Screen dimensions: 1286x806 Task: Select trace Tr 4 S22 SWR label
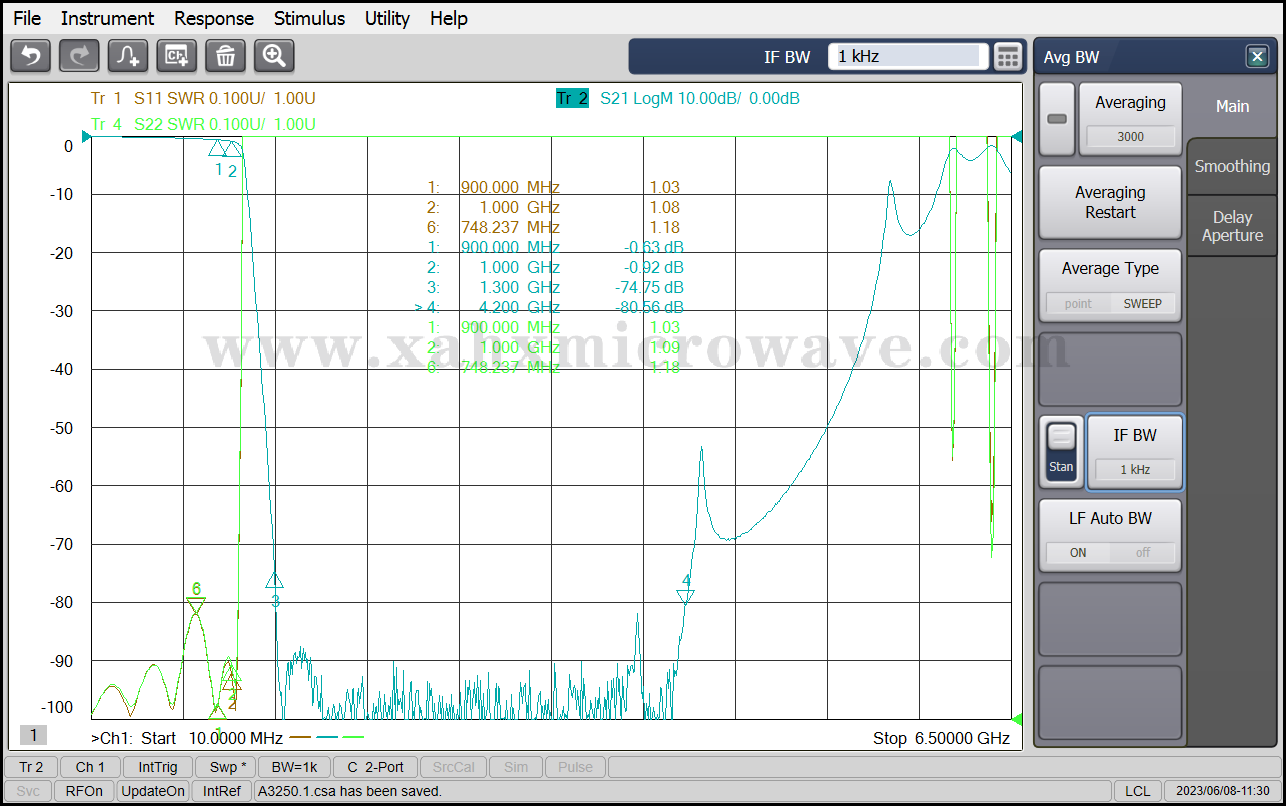203,124
